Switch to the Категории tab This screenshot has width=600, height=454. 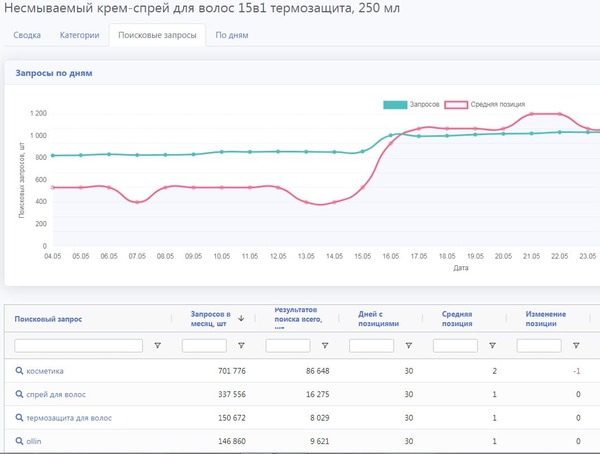[79, 35]
